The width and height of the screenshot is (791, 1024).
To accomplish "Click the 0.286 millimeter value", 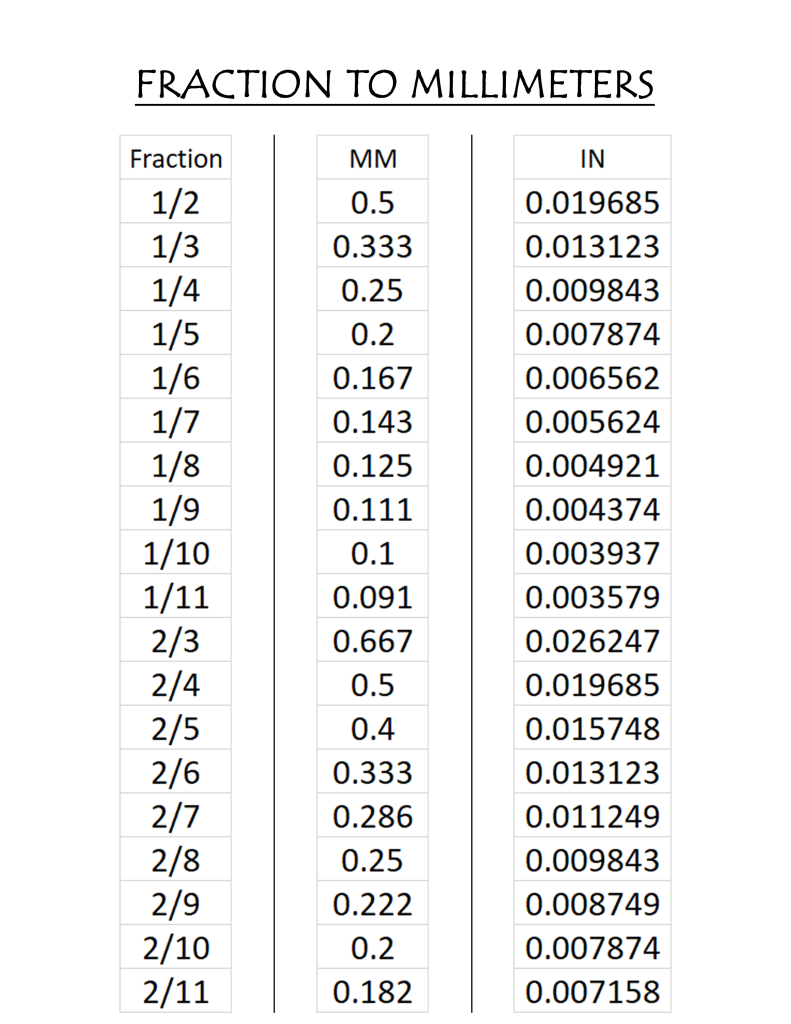I will click(372, 815).
